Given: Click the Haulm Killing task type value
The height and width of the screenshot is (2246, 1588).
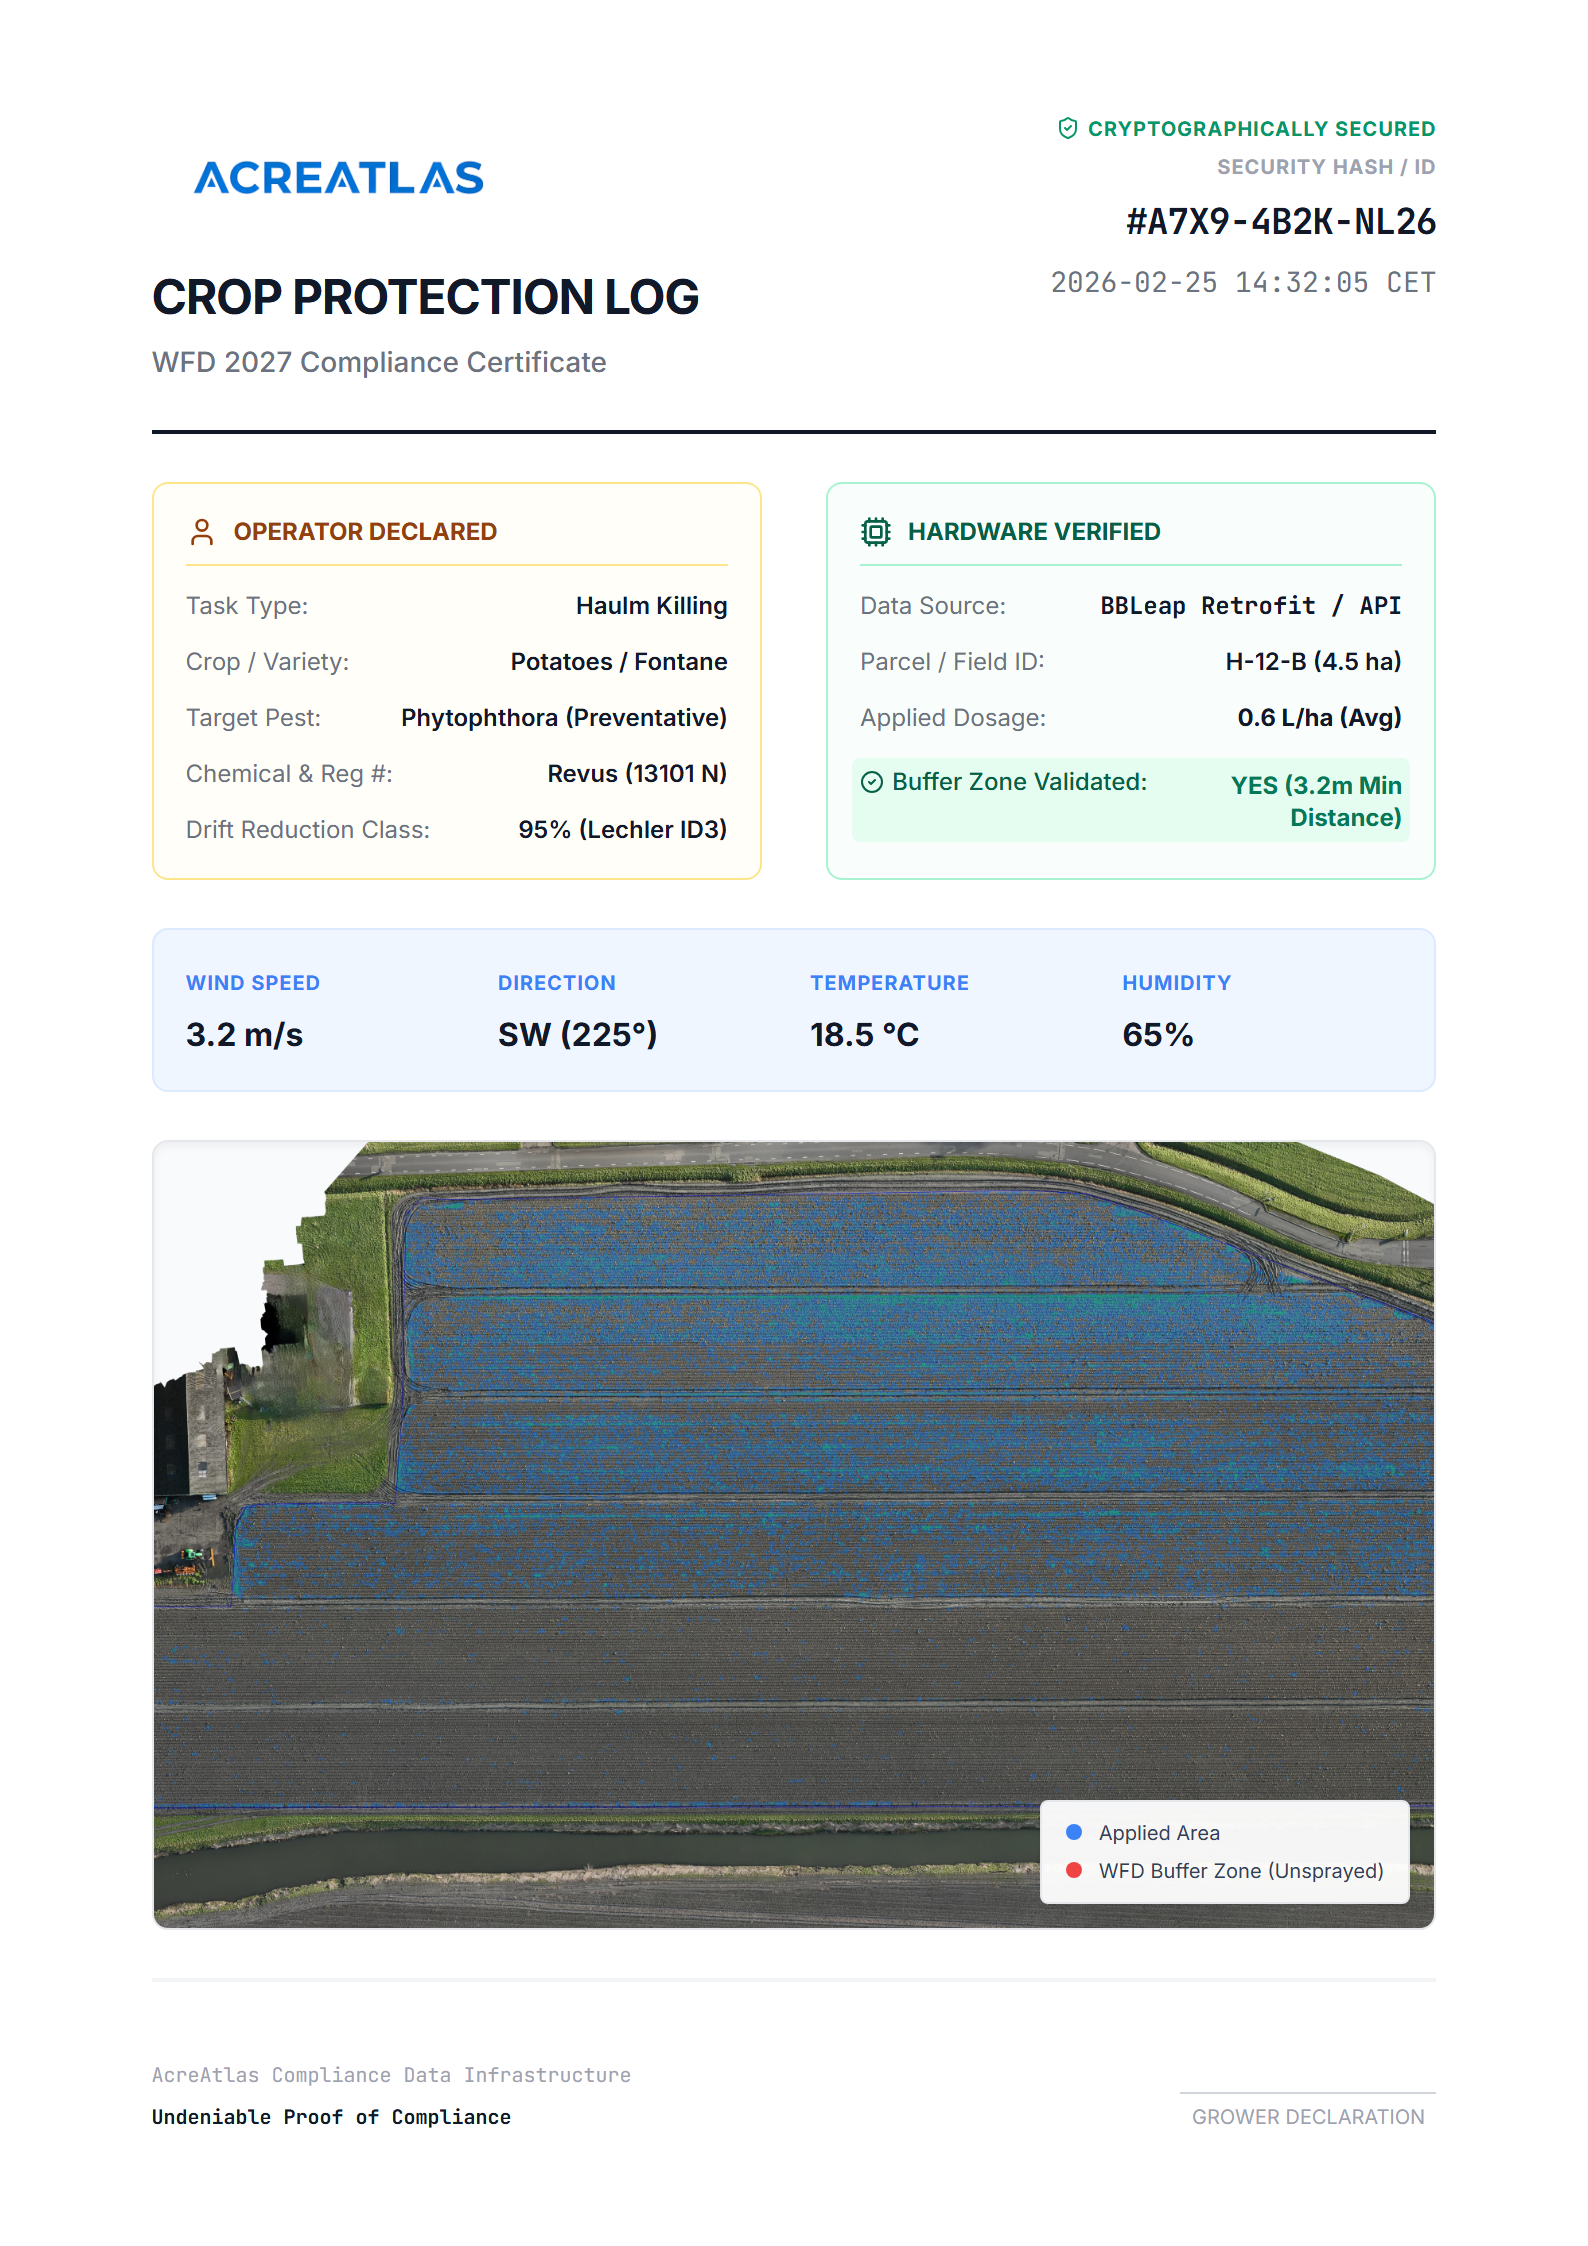Looking at the screenshot, I should pos(652,606).
